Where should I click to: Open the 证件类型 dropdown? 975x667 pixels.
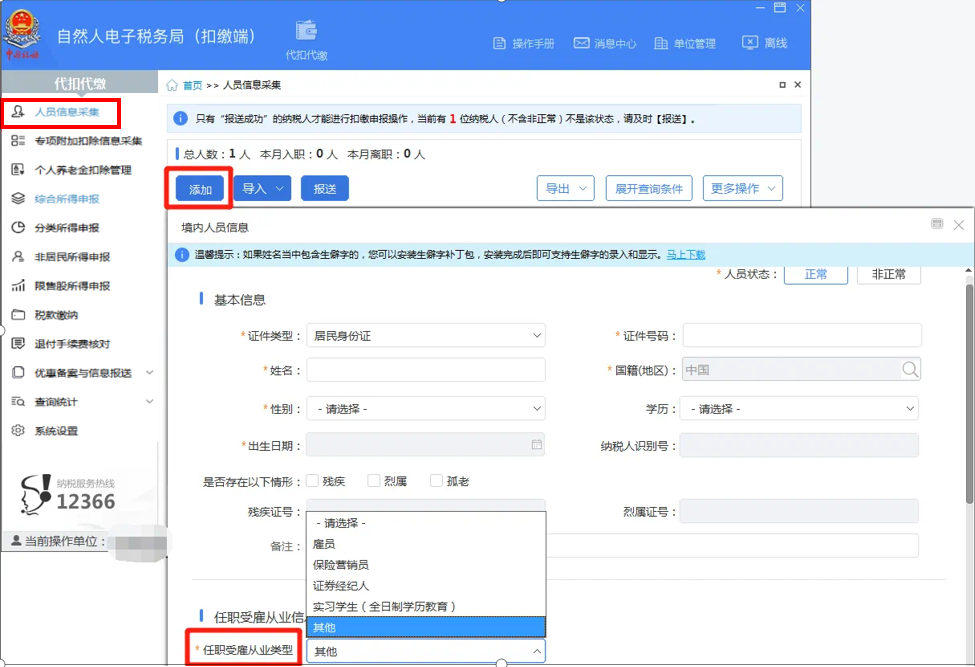pos(426,335)
